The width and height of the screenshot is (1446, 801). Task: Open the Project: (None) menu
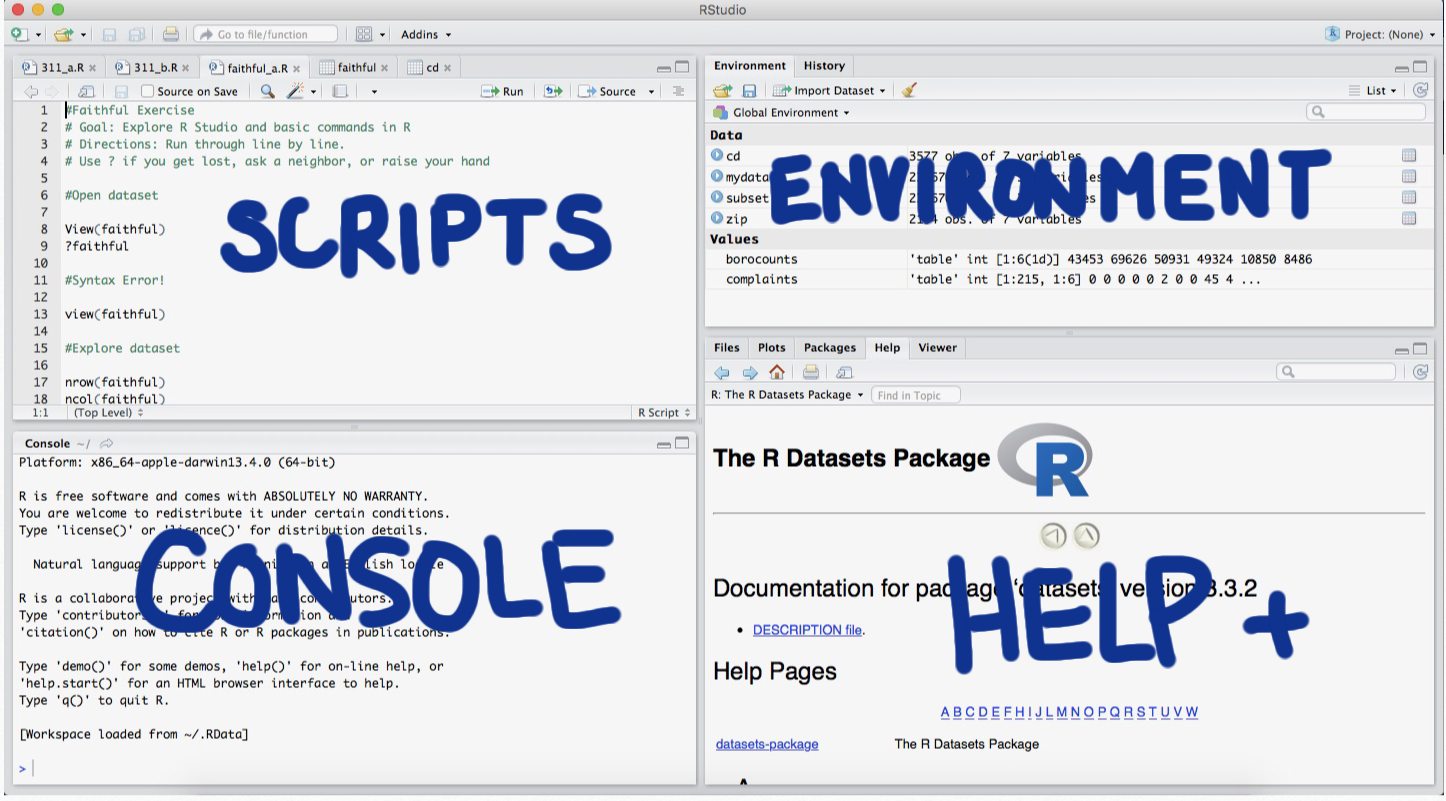coord(1381,34)
